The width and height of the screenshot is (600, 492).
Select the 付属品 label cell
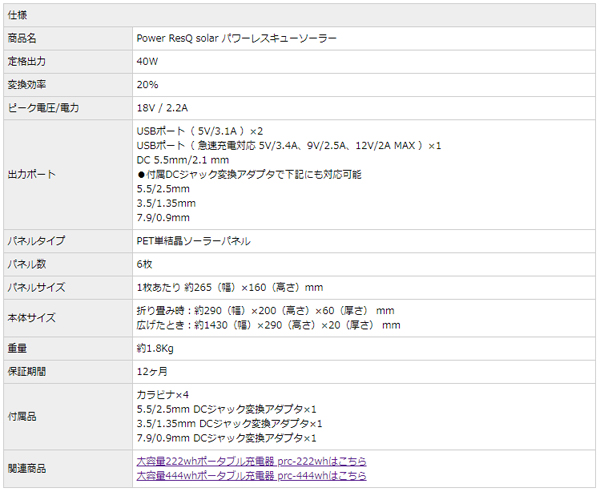[68, 417]
